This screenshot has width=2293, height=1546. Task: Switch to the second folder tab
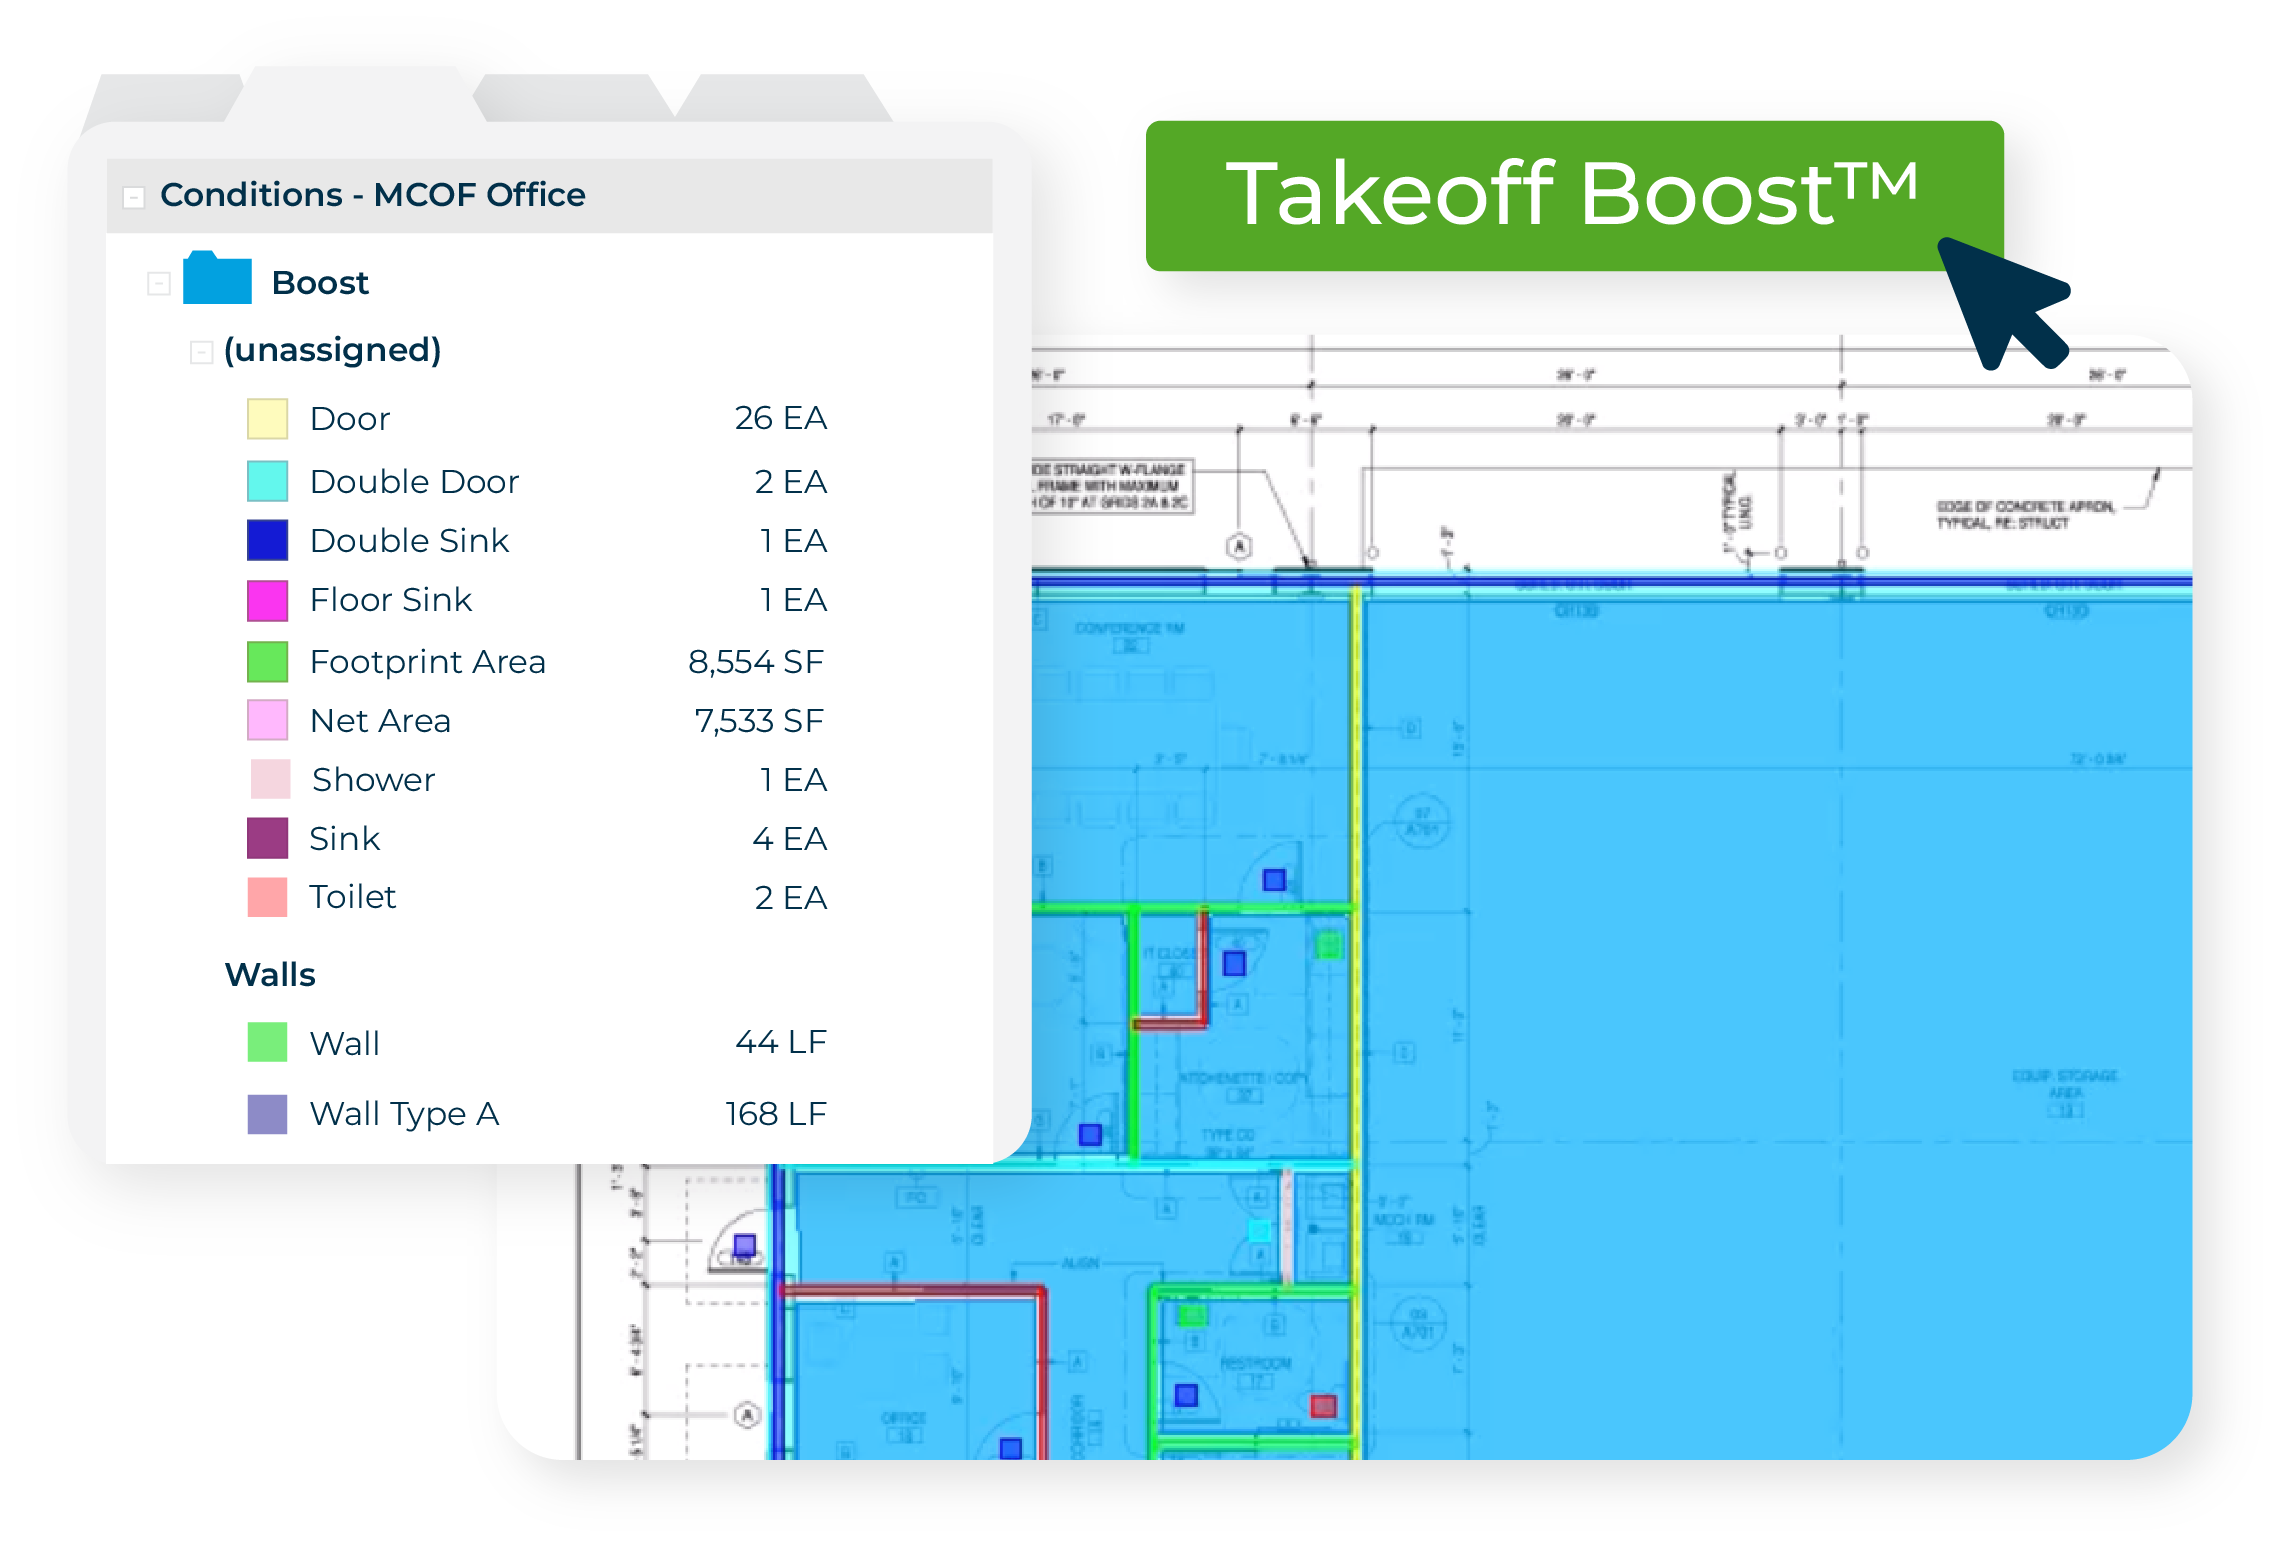(x=355, y=95)
